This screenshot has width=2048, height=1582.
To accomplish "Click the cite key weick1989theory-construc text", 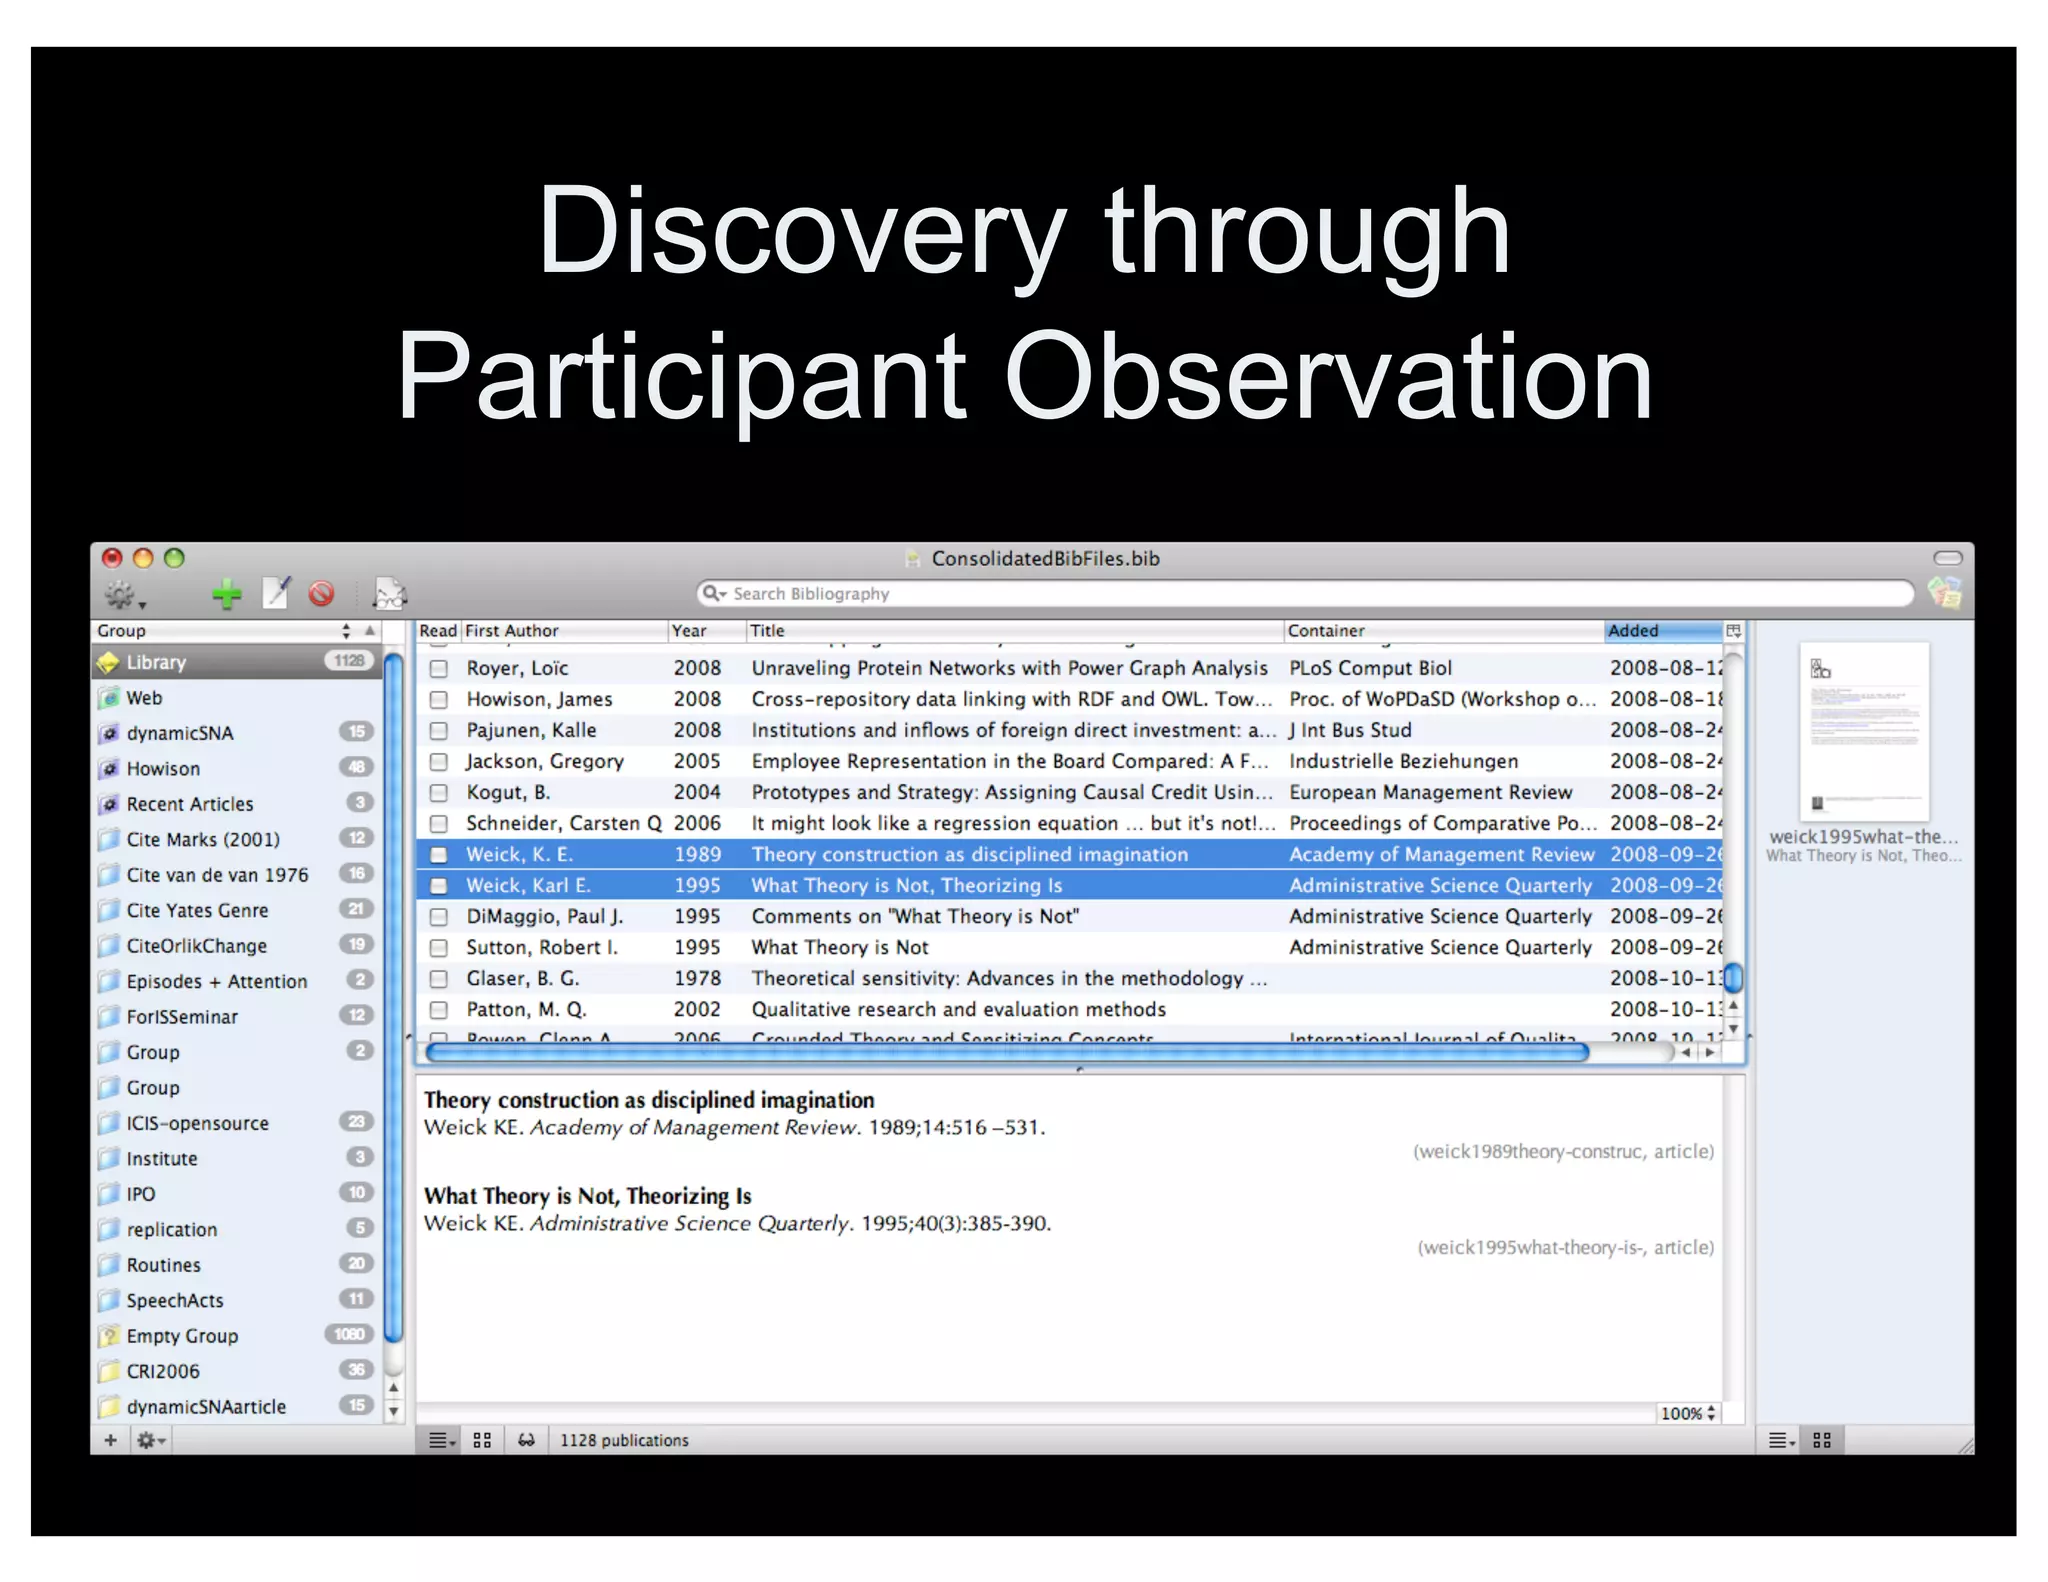I will coord(1528,1151).
